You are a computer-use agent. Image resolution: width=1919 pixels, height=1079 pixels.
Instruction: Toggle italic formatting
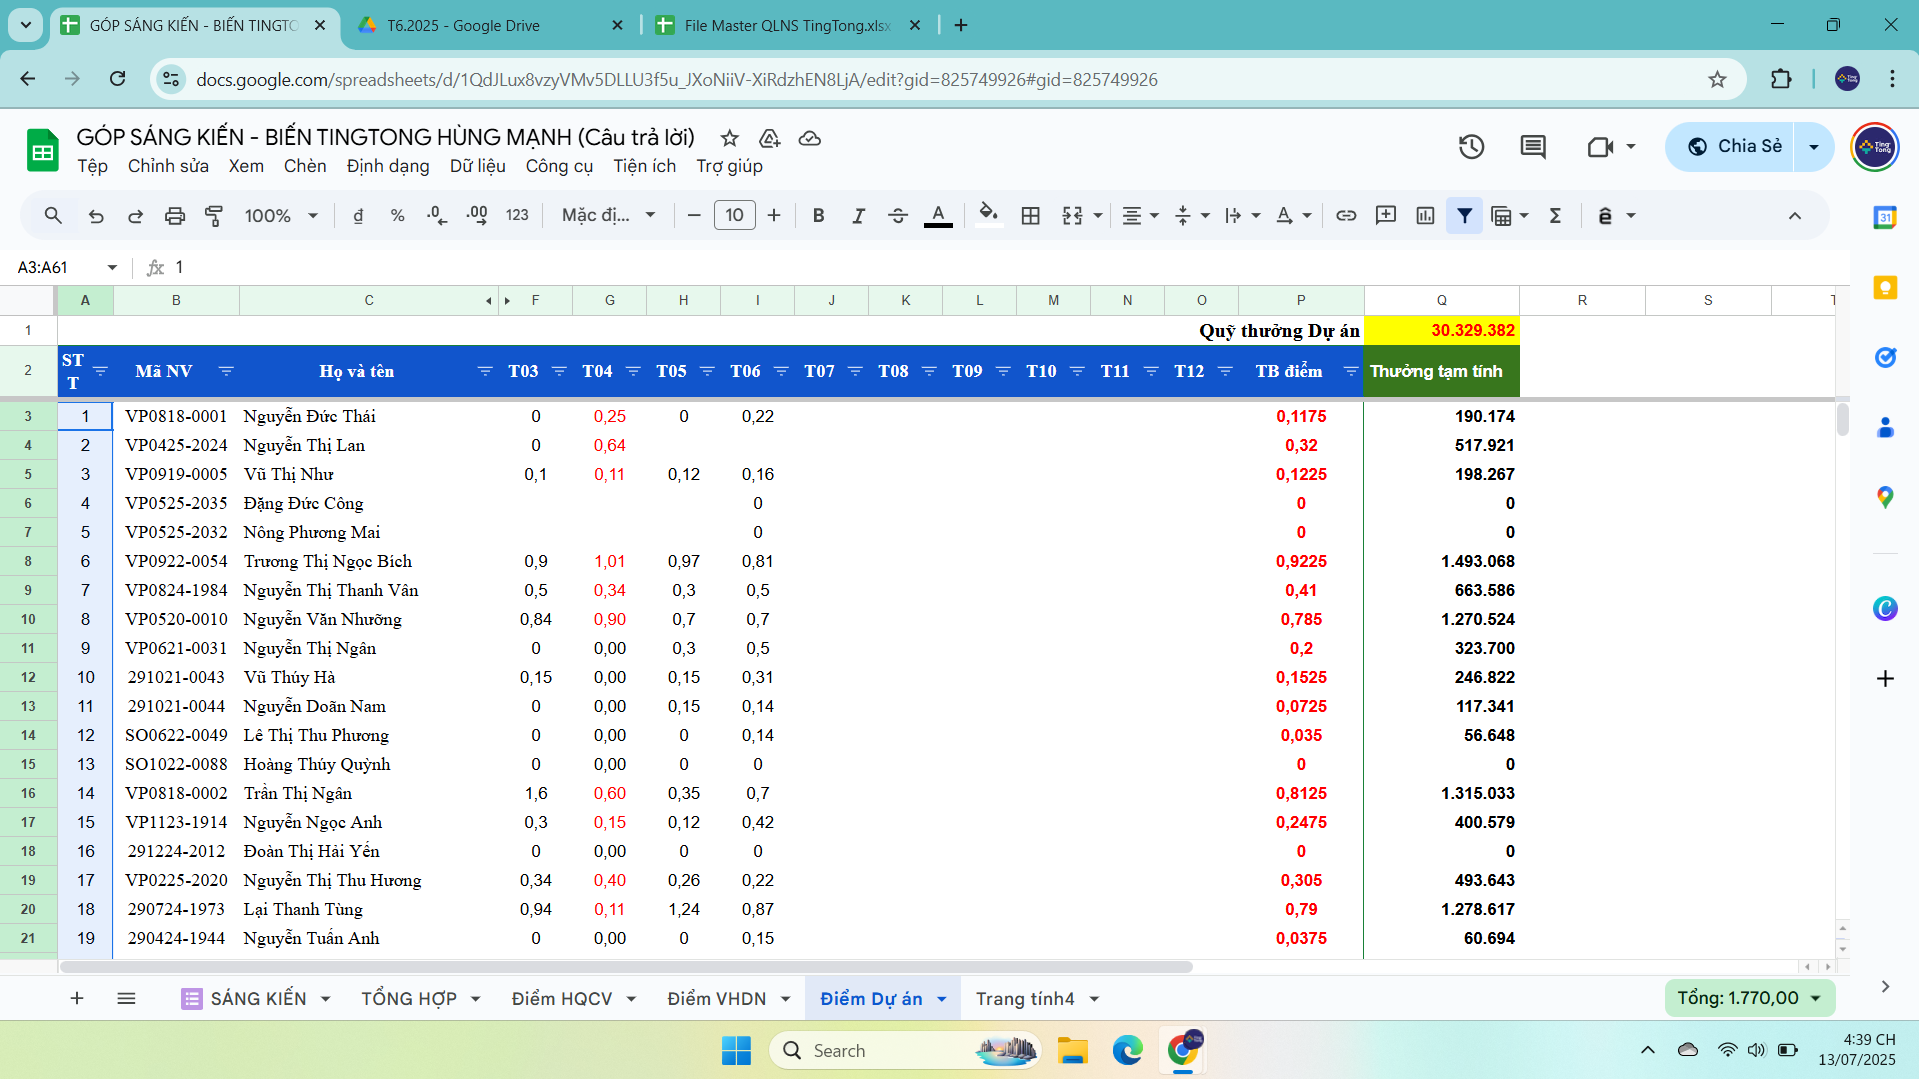pyautogui.click(x=858, y=216)
